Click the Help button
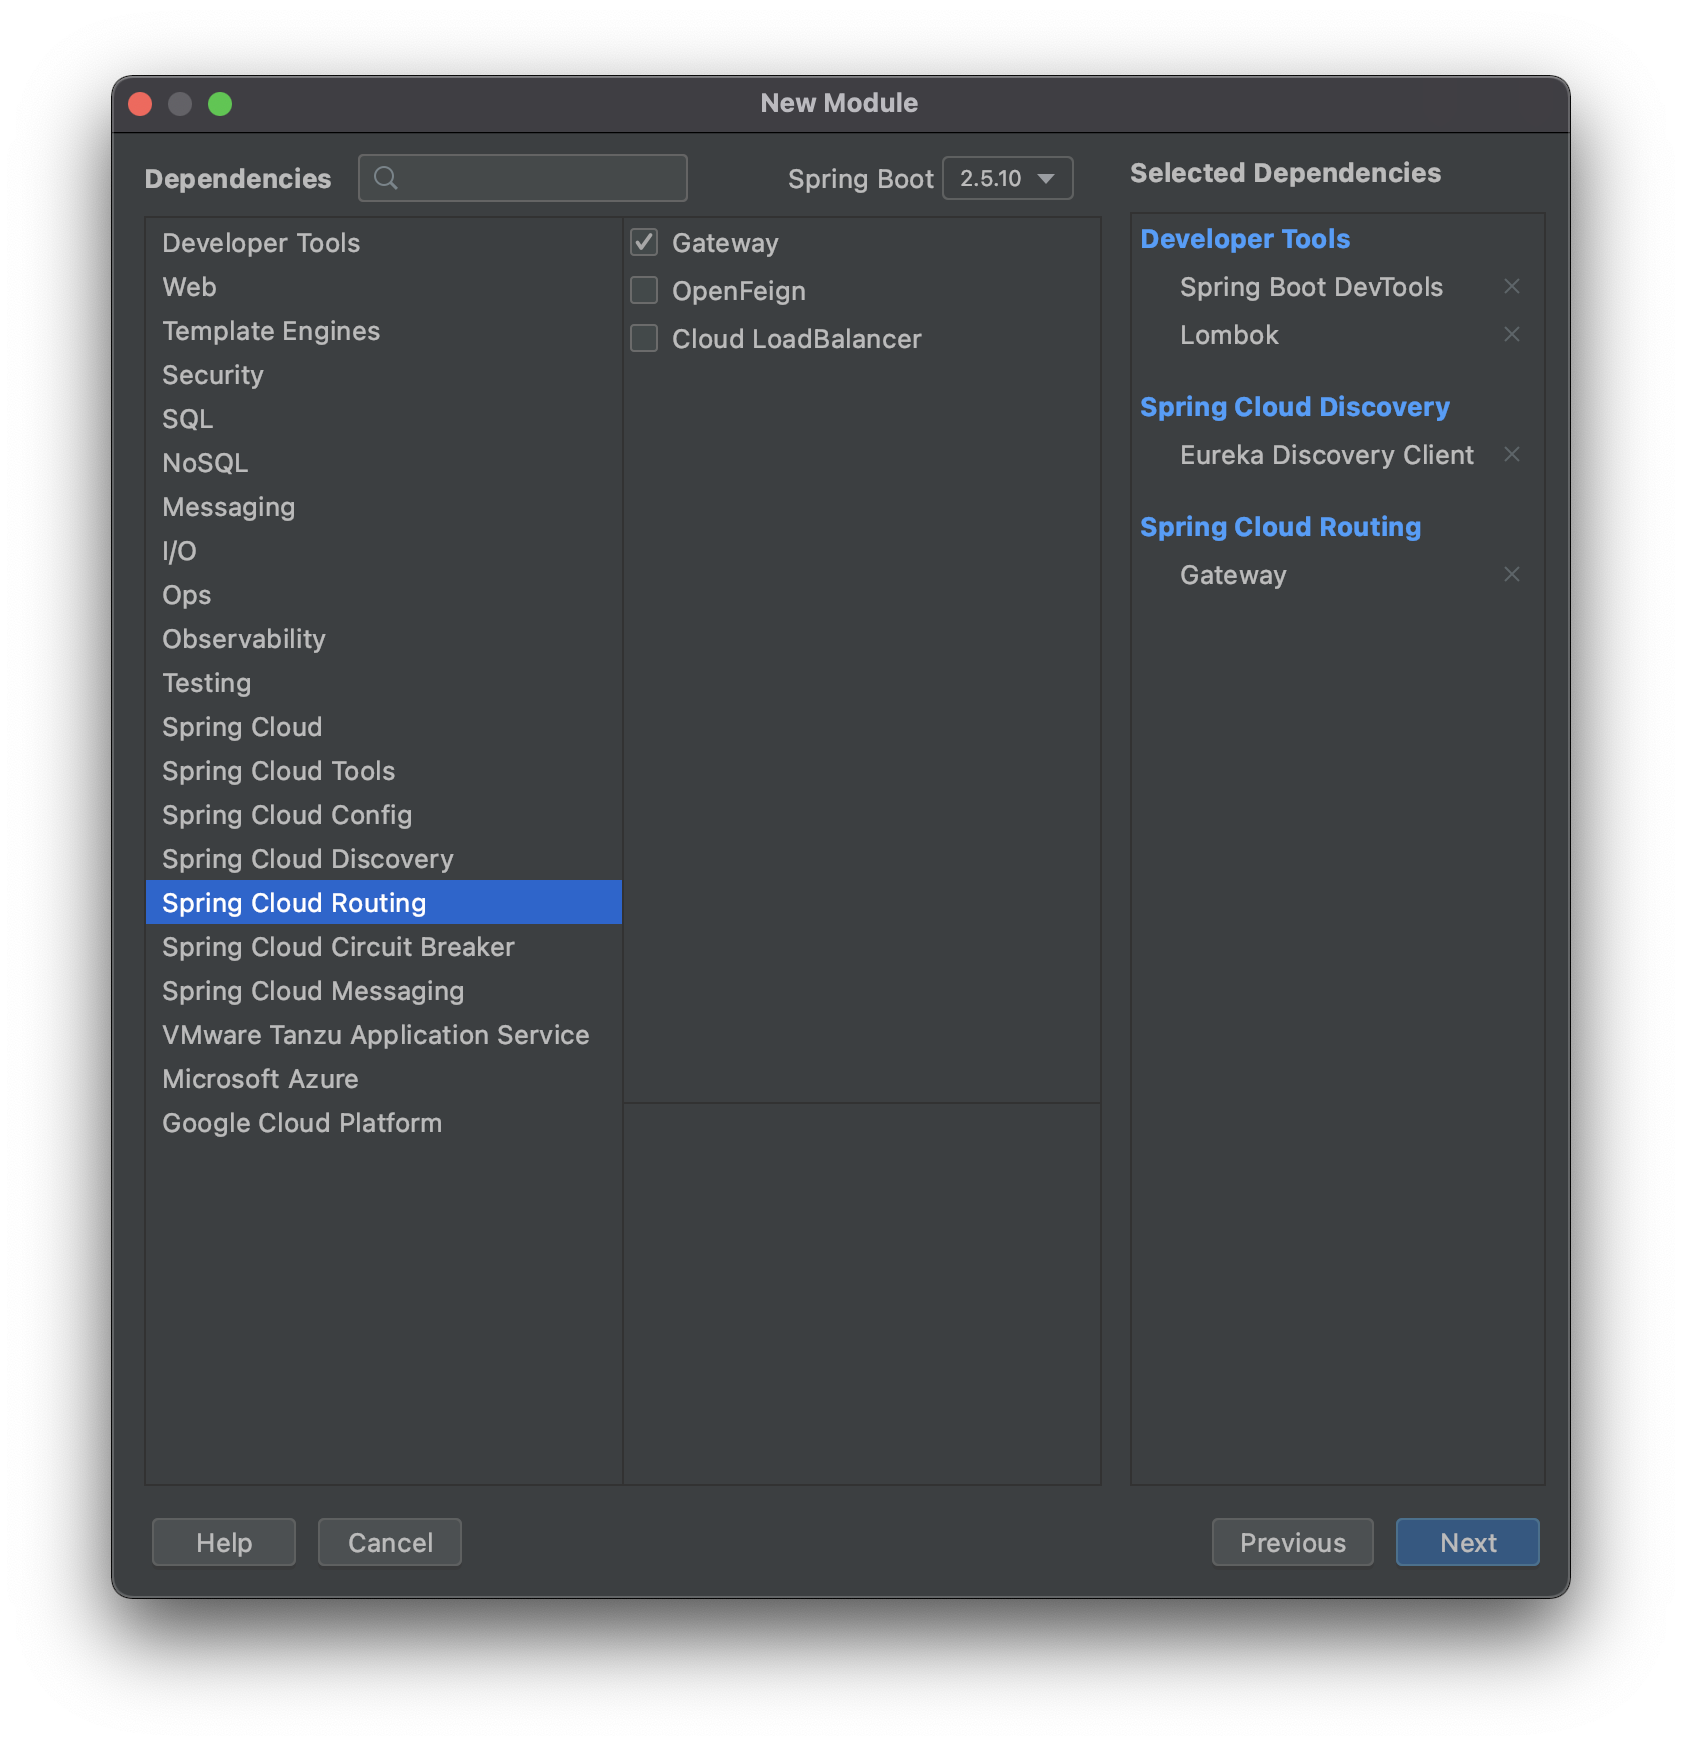 coord(224,1542)
